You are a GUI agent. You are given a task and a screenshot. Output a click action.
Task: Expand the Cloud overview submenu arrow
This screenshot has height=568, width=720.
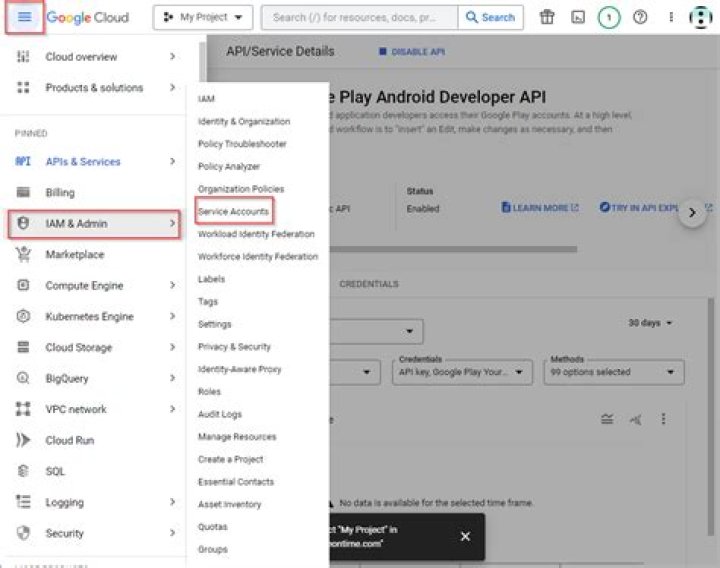[173, 56]
